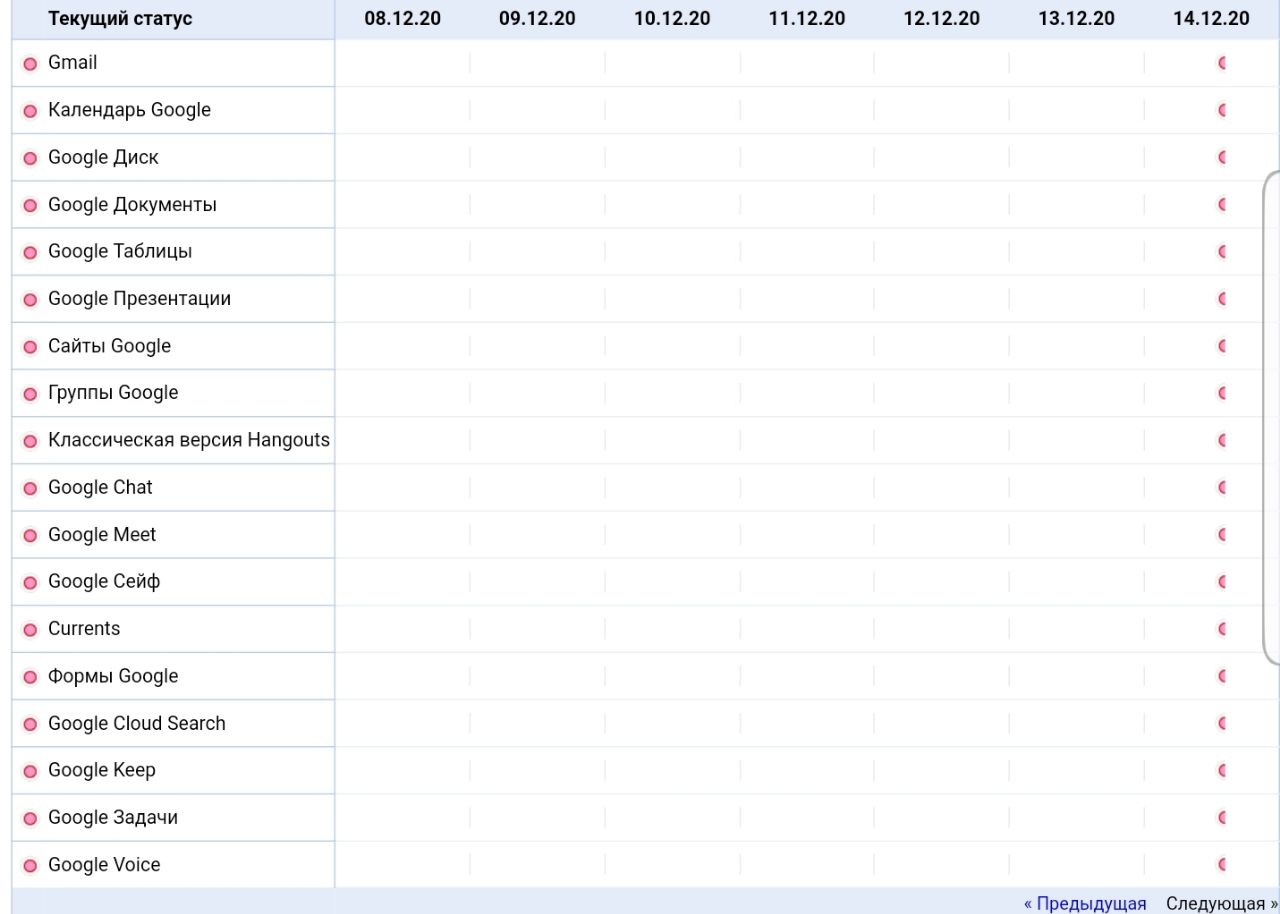
Task: Click the 14.12.20 date column header
Action: tap(1211, 19)
